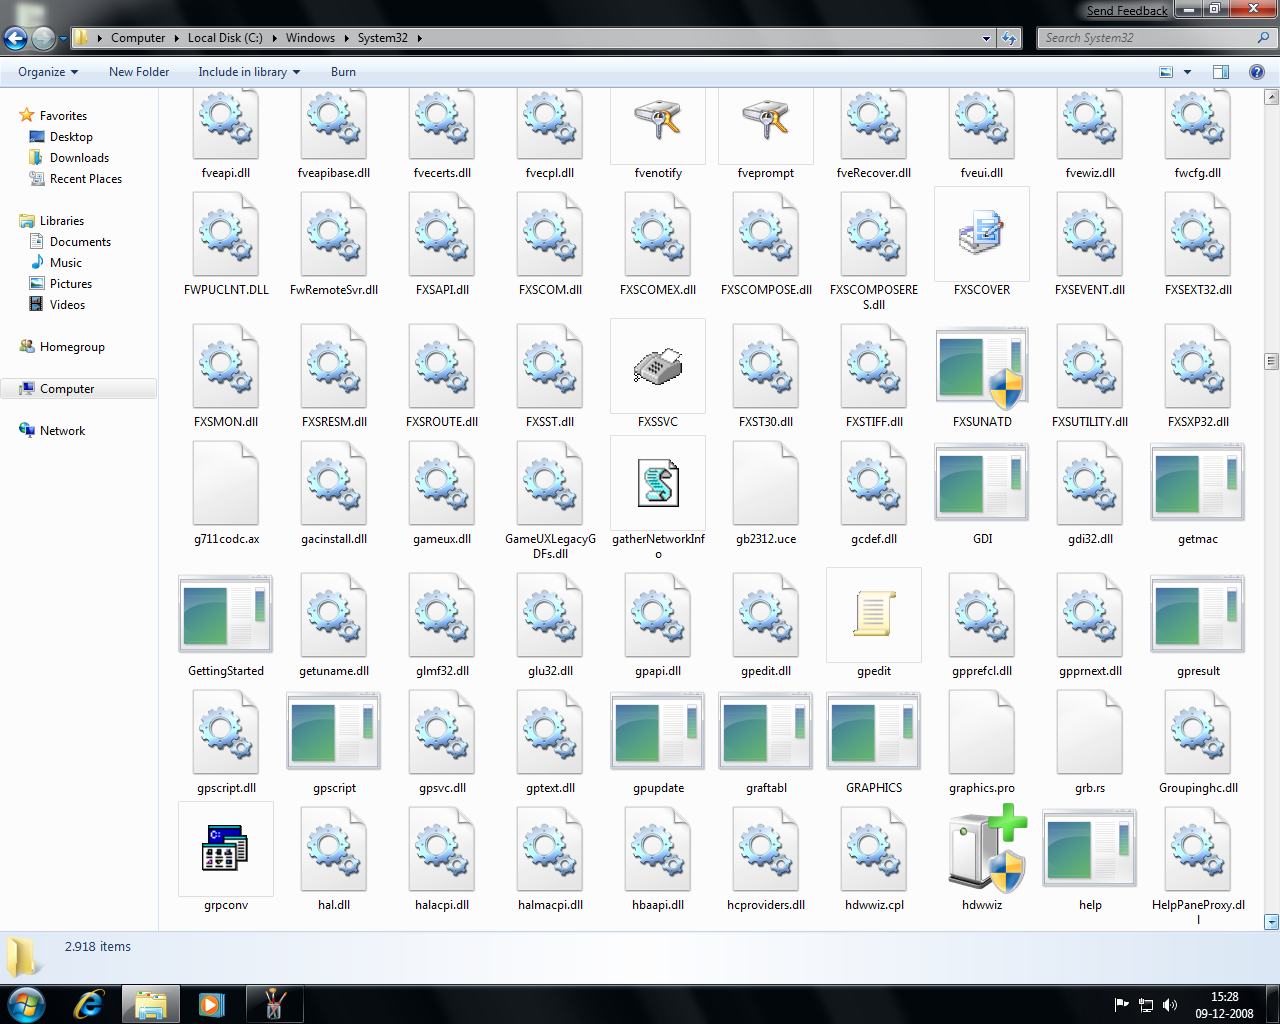Navigate to Windows via the breadcrumb
This screenshot has height=1024, width=1280.
311,37
